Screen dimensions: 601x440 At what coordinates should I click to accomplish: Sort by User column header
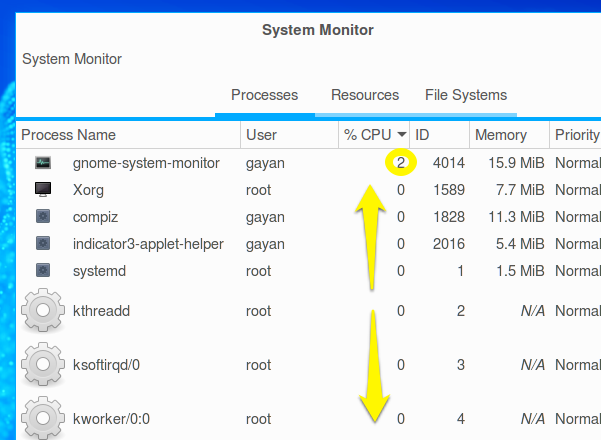pyautogui.click(x=289, y=135)
